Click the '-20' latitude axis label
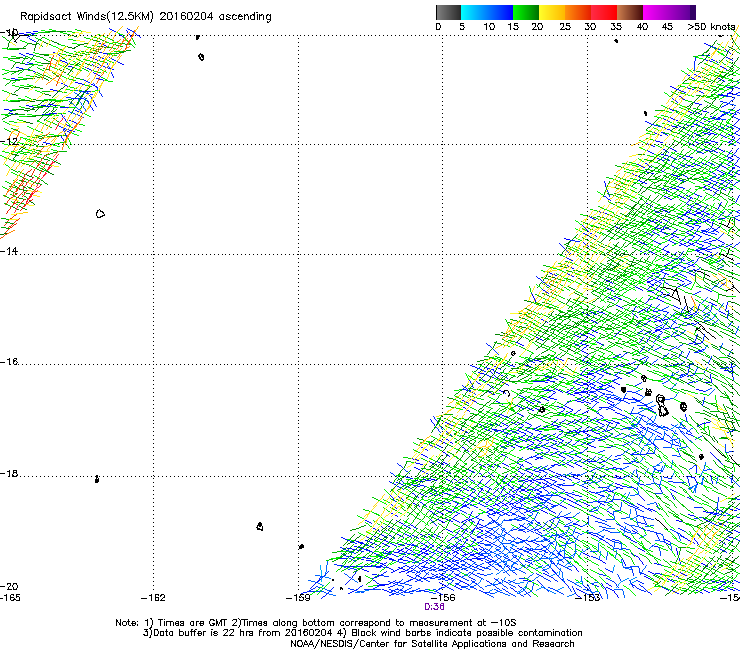The width and height of the screenshot is (740, 650). coord(9,587)
